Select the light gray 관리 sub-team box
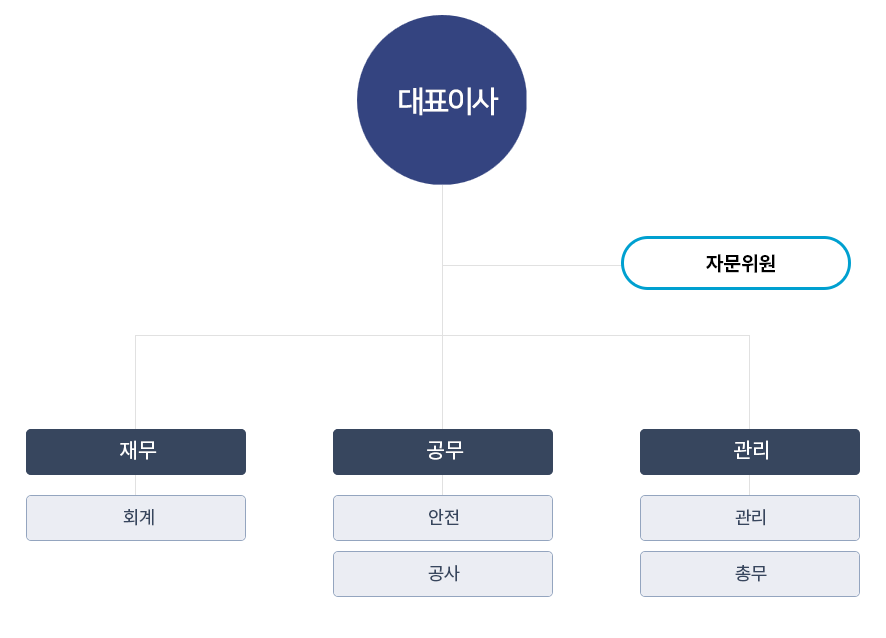 750,518
